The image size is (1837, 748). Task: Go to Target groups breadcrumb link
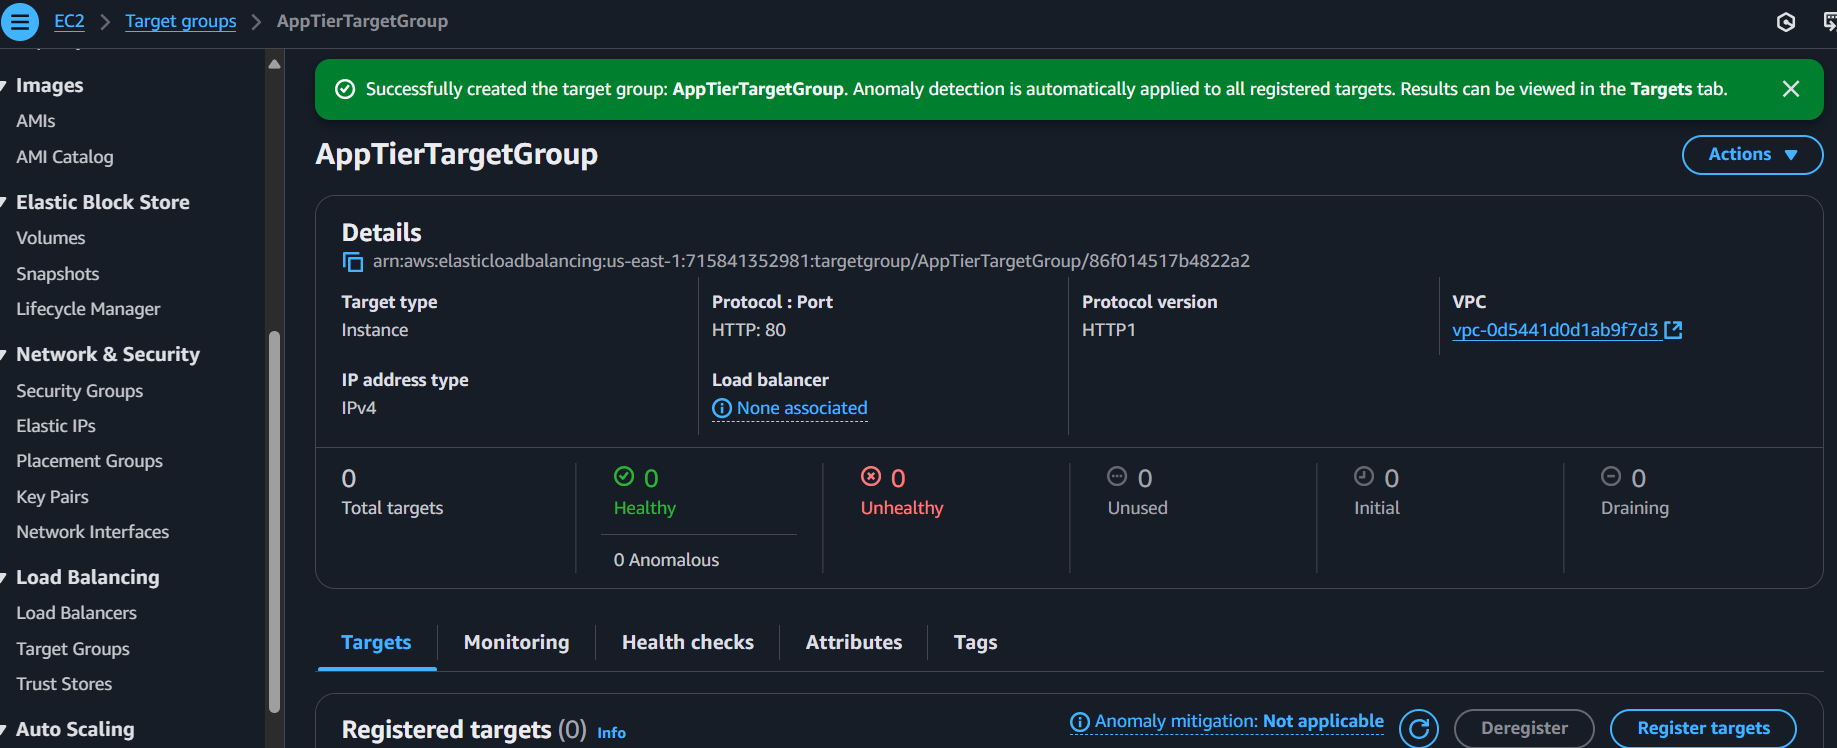pyautogui.click(x=181, y=21)
